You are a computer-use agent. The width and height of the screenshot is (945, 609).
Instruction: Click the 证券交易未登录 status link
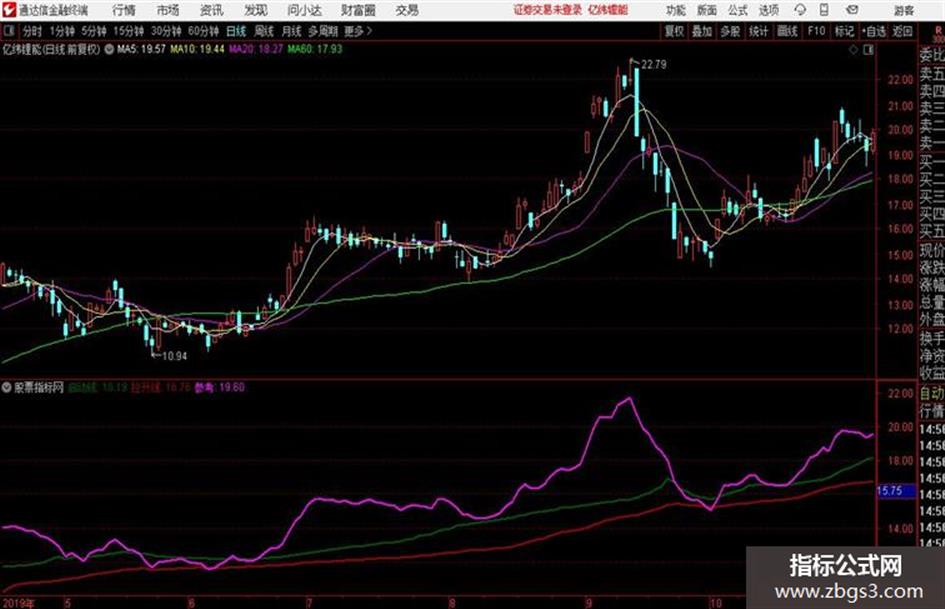point(548,10)
